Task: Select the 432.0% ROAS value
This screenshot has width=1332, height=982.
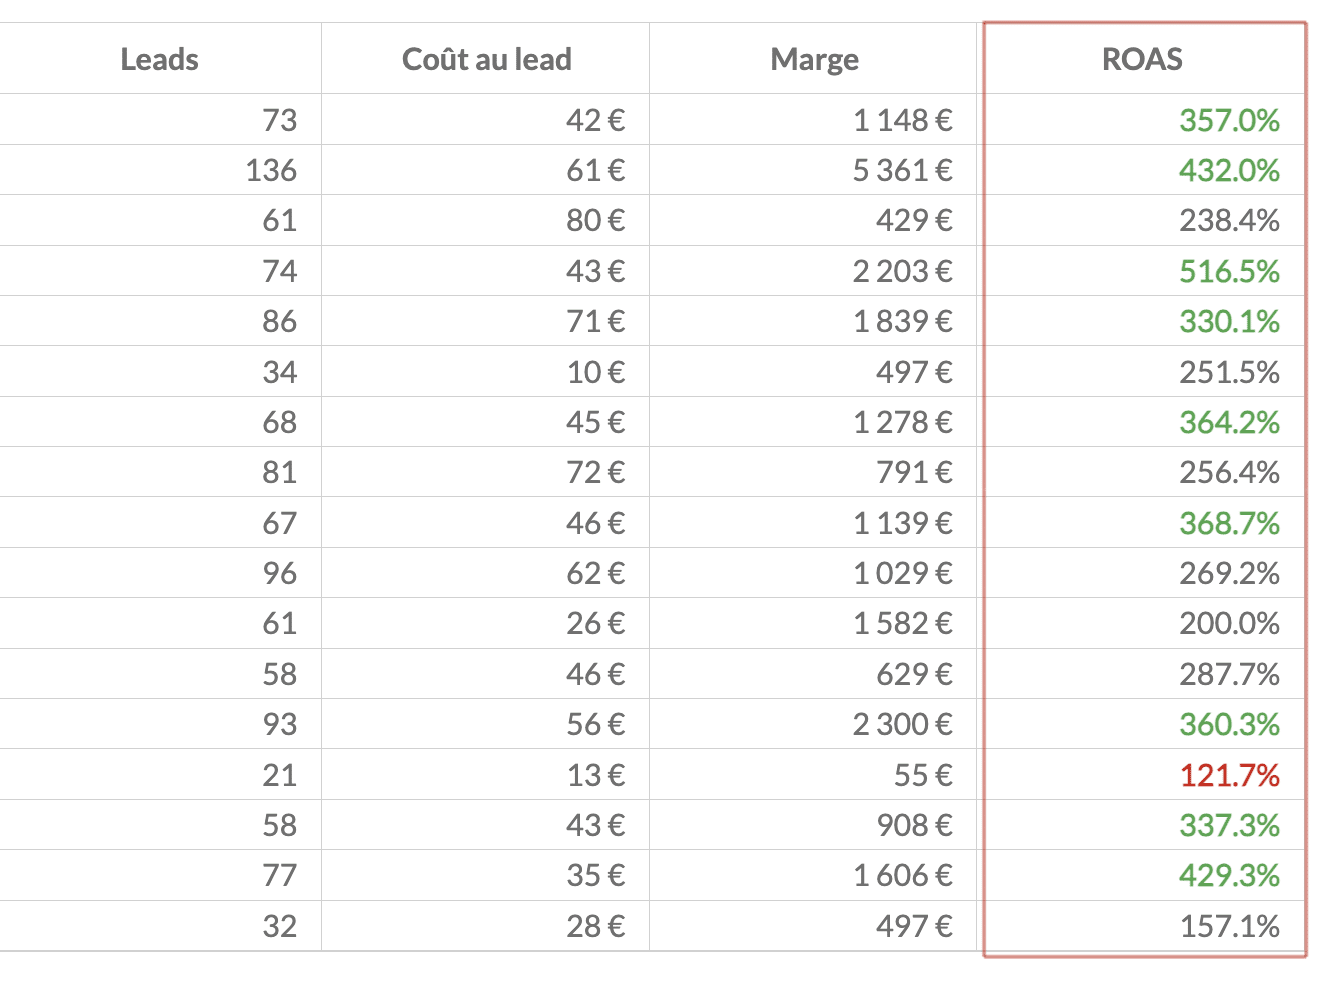Action: point(1229,171)
